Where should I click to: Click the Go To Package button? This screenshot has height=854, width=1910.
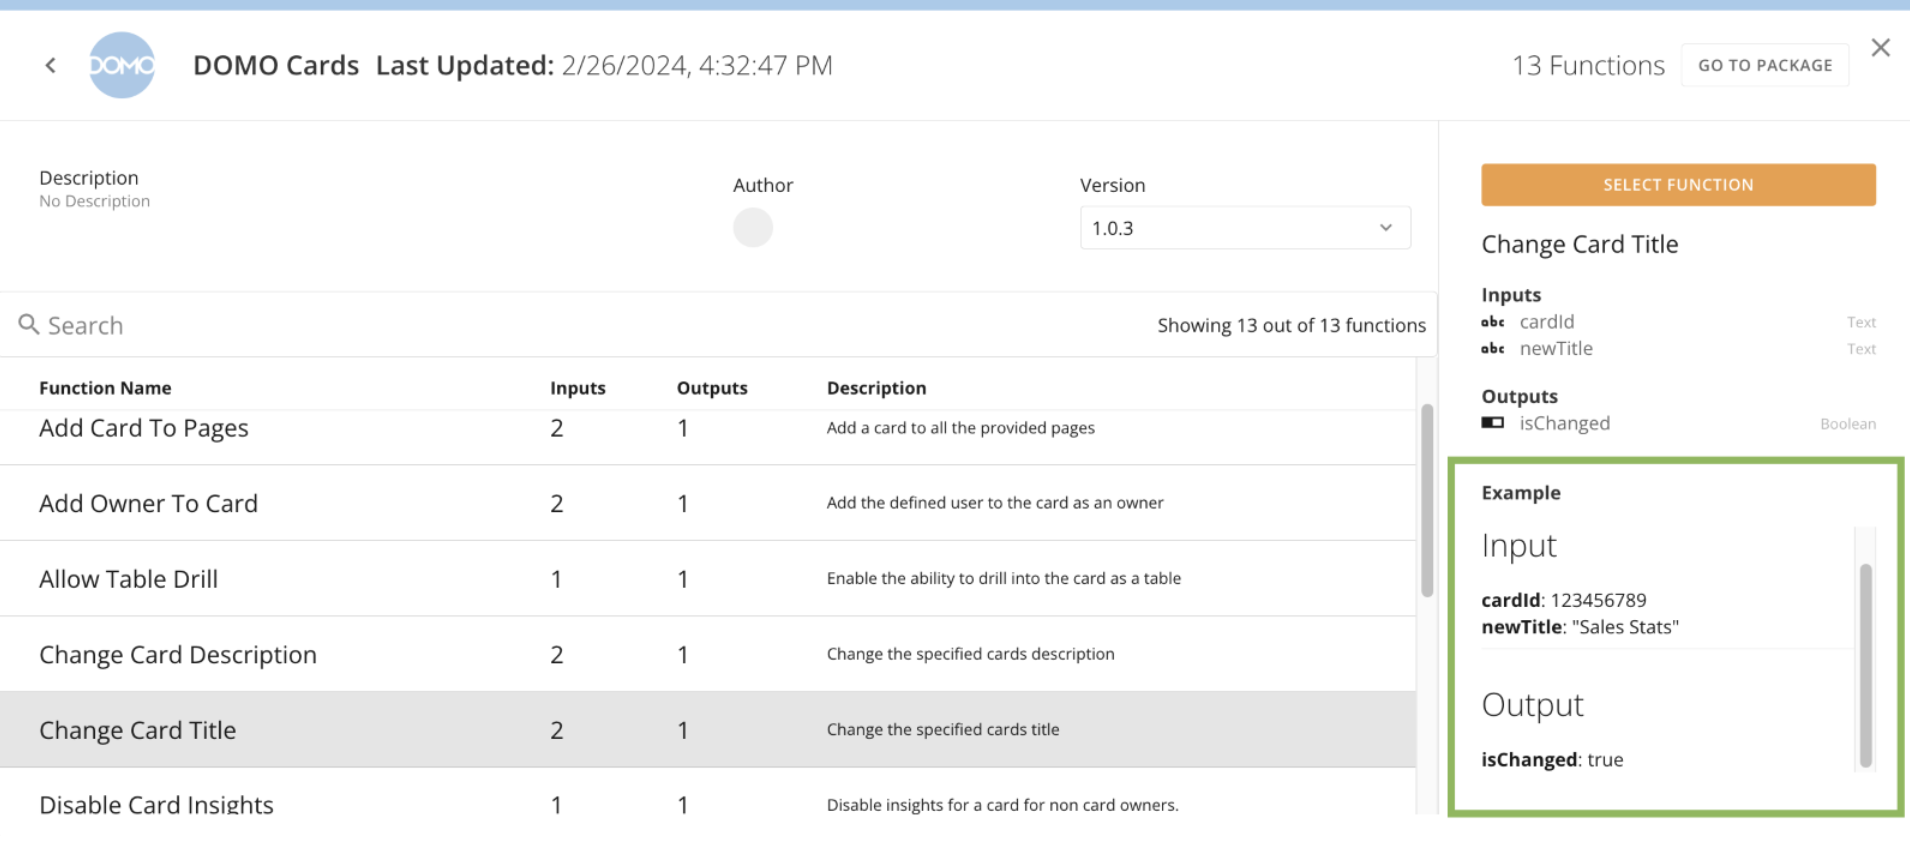pos(1765,65)
